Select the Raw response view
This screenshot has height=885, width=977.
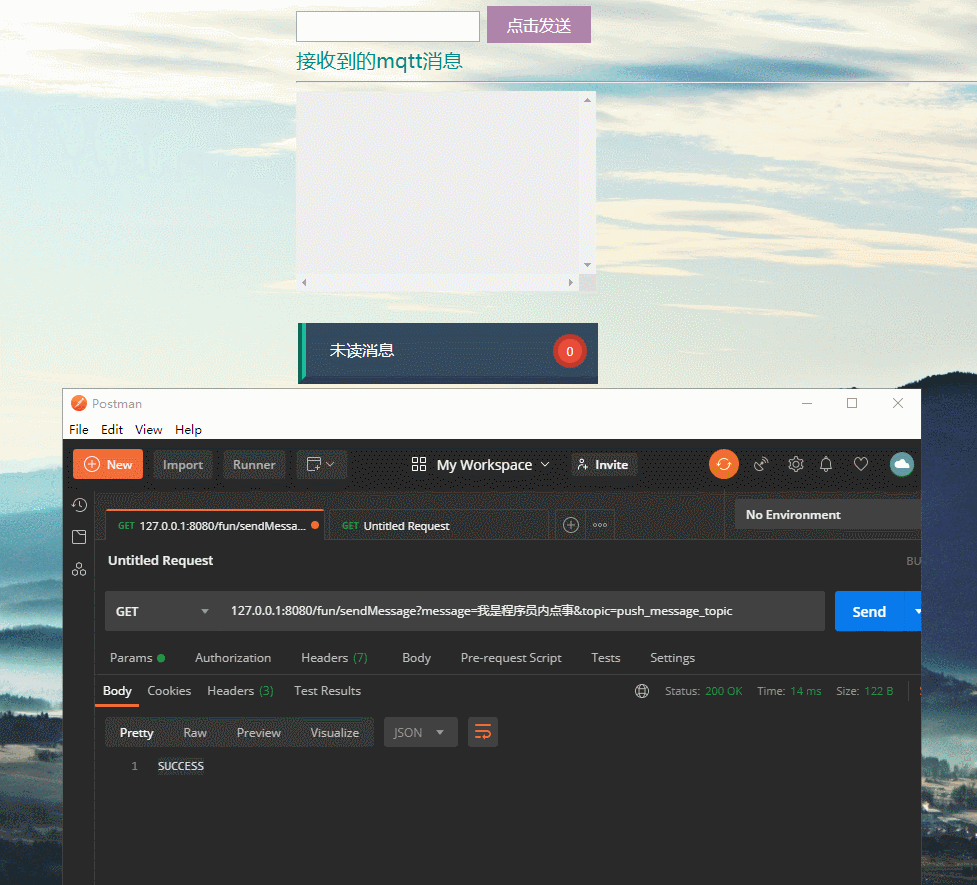point(195,732)
